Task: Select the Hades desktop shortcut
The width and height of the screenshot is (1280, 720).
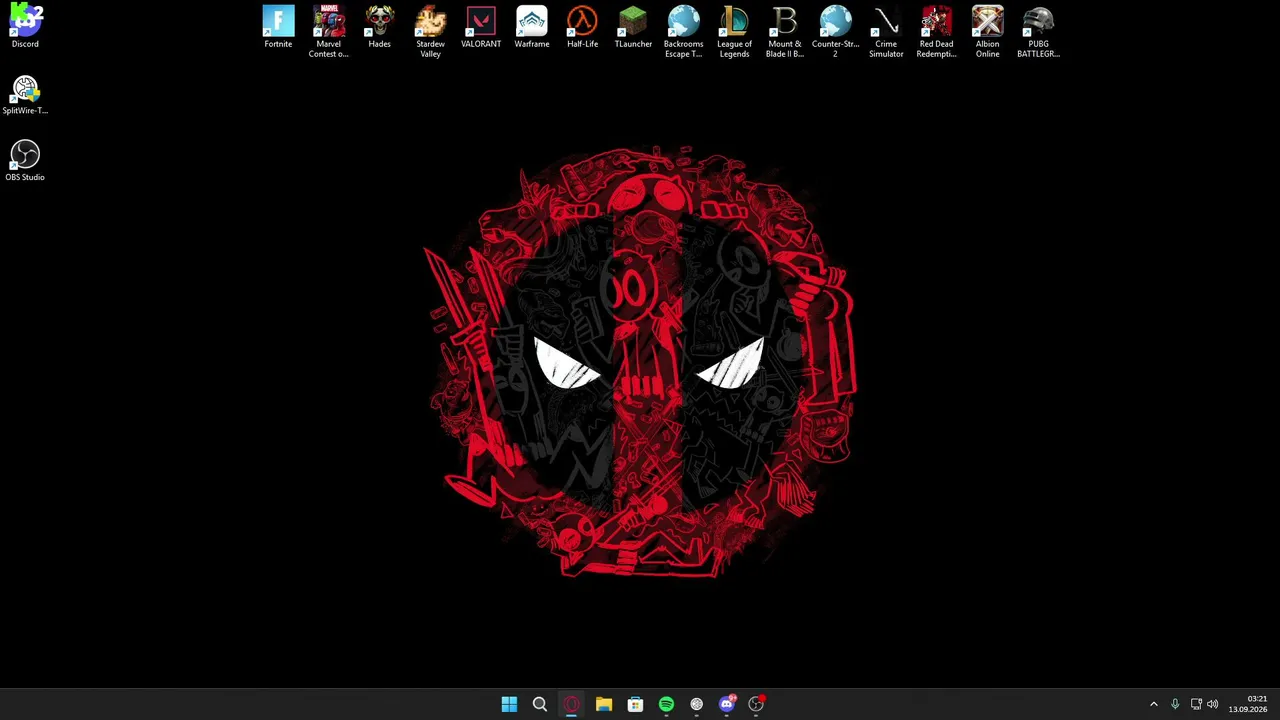Action: coord(379,27)
